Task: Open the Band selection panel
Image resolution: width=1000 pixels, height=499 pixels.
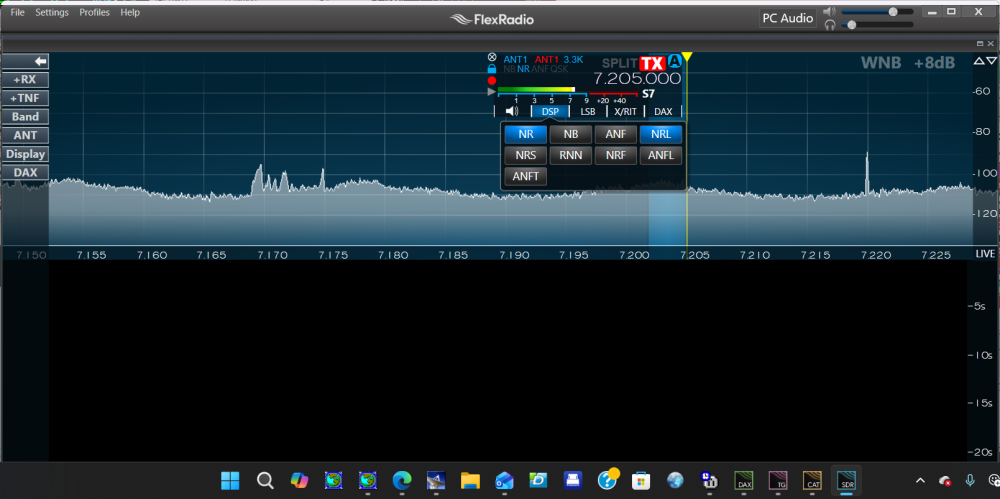Action: pos(25,117)
